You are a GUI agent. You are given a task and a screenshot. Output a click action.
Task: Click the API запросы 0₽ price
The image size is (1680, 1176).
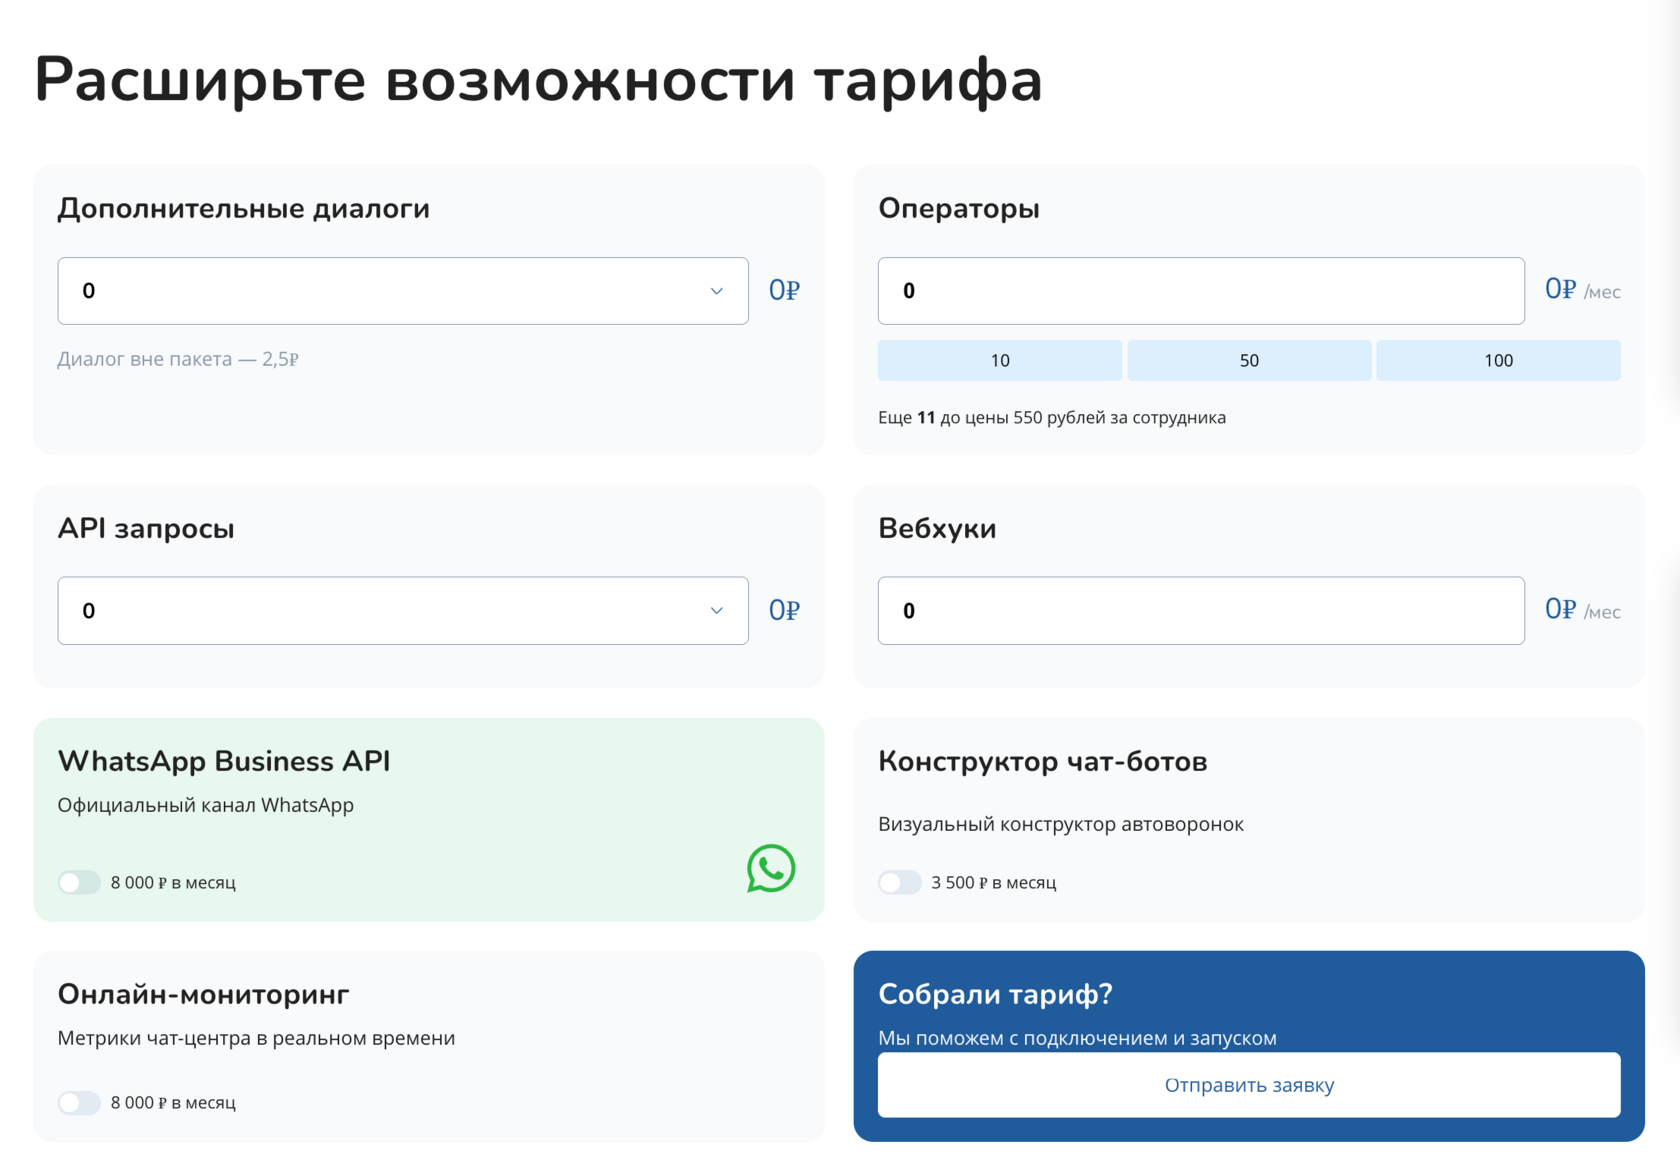coord(784,610)
